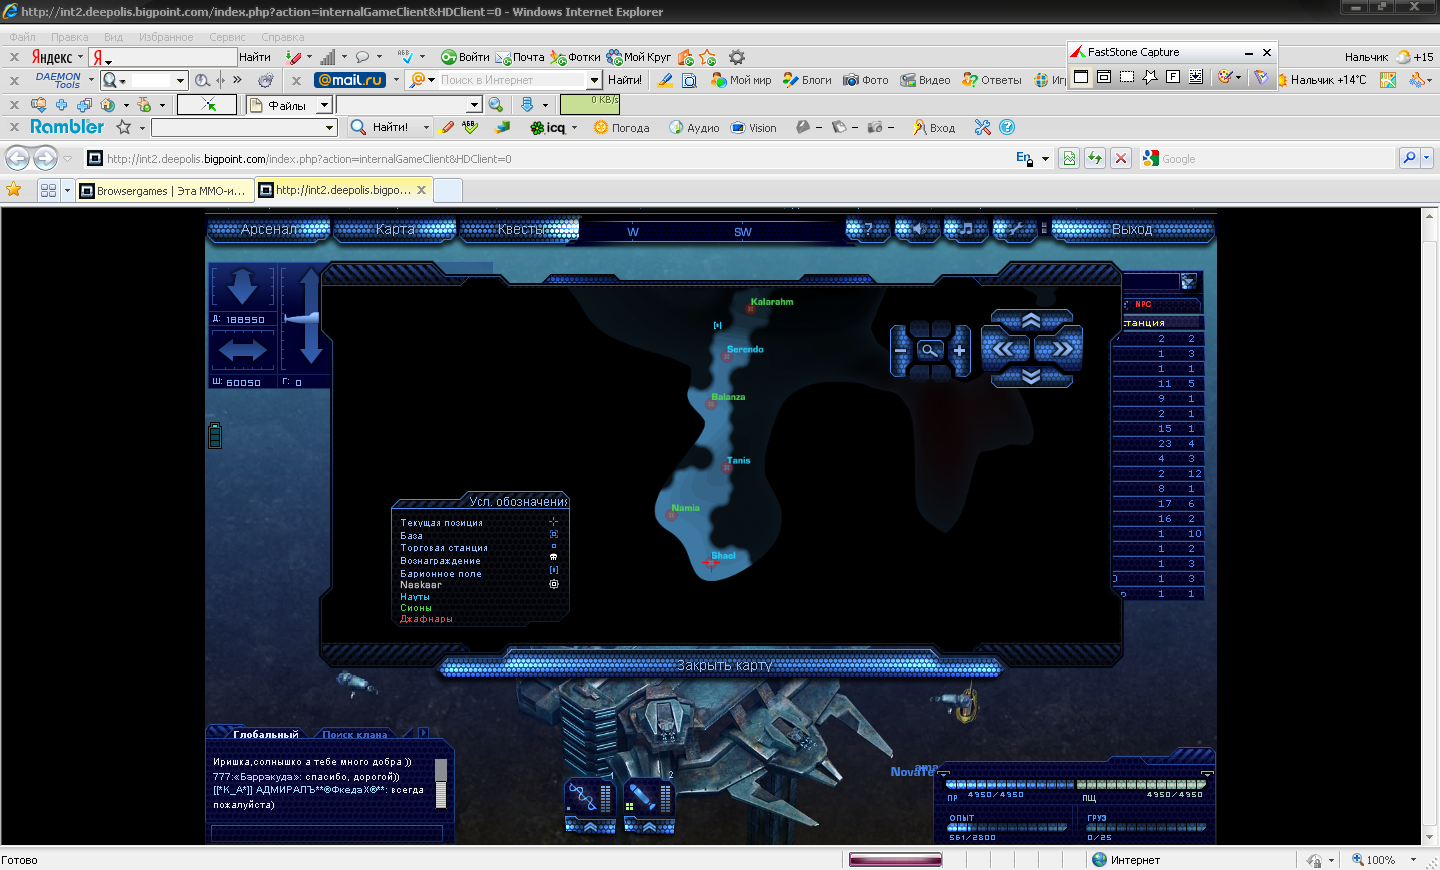Viewport: 1440px width, 870px height.
Task: Click FastStone capture scrolling window icon
Action: [1196, 77]
